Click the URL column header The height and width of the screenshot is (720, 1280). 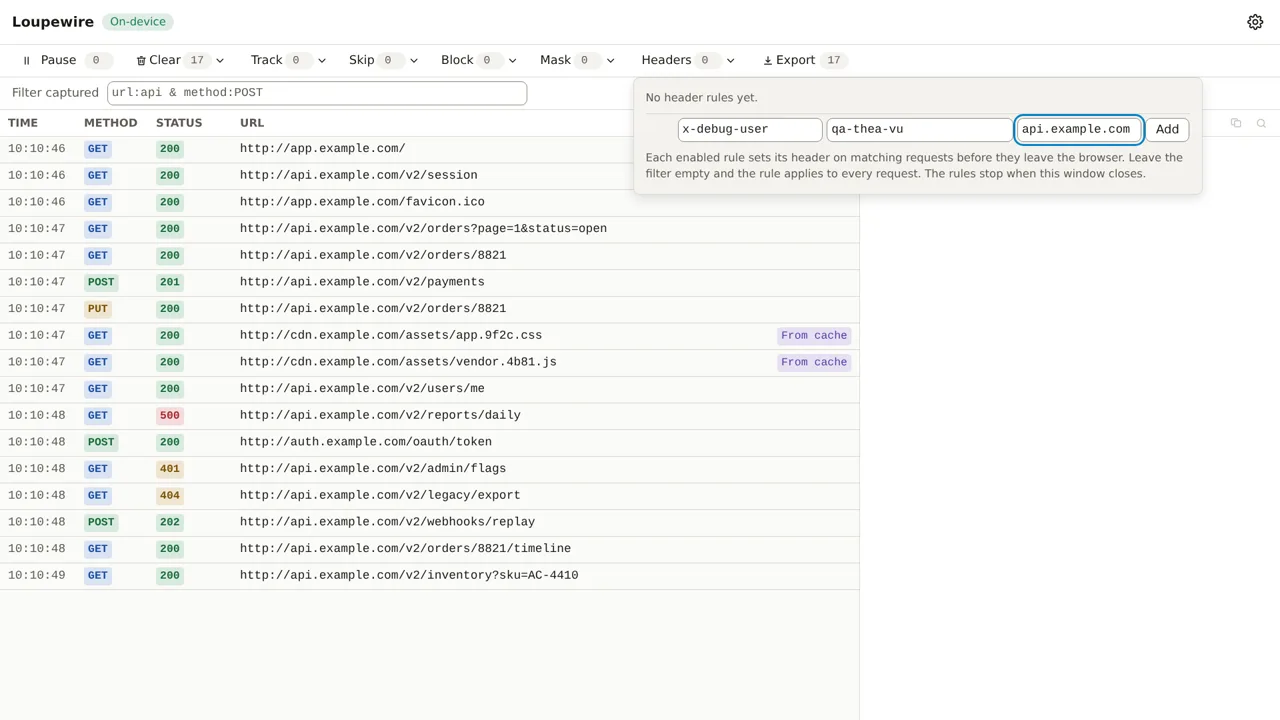point(252,123)
